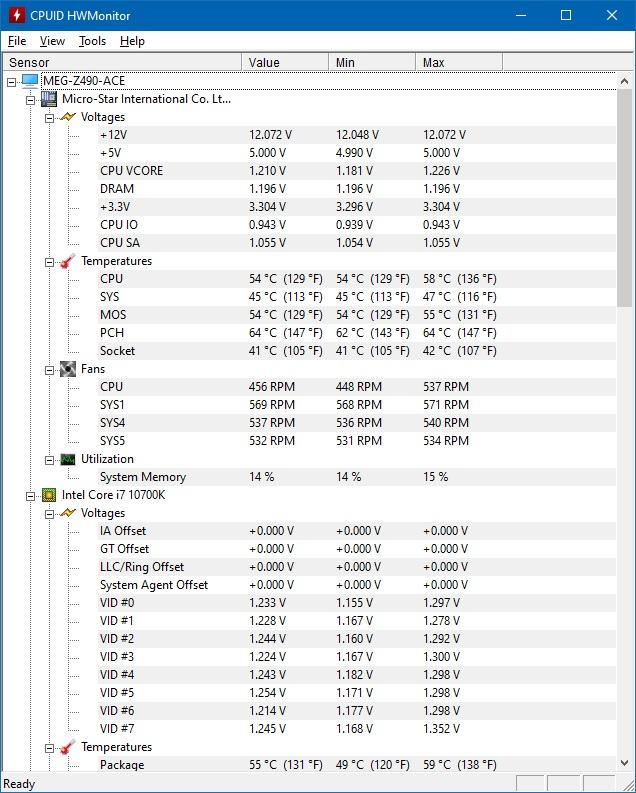636x793 pixels.
Task: Click the Value column header
Action: pos(285,62)
